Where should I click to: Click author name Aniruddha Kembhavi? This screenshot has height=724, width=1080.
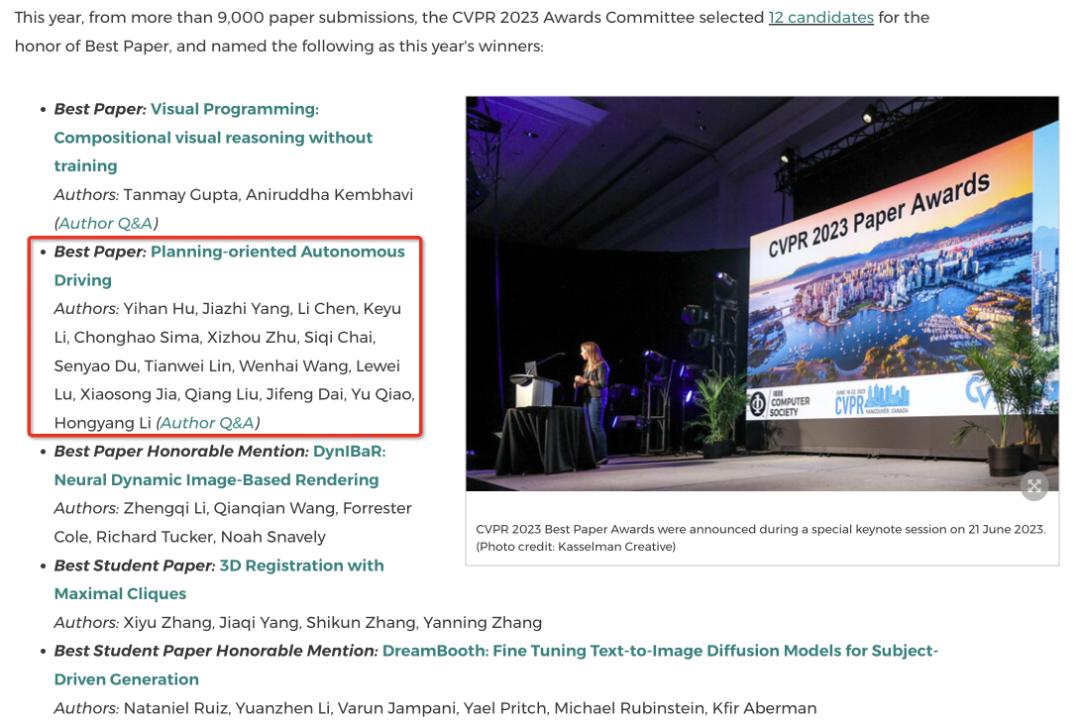pyautogui.click(x=329, y=194)
